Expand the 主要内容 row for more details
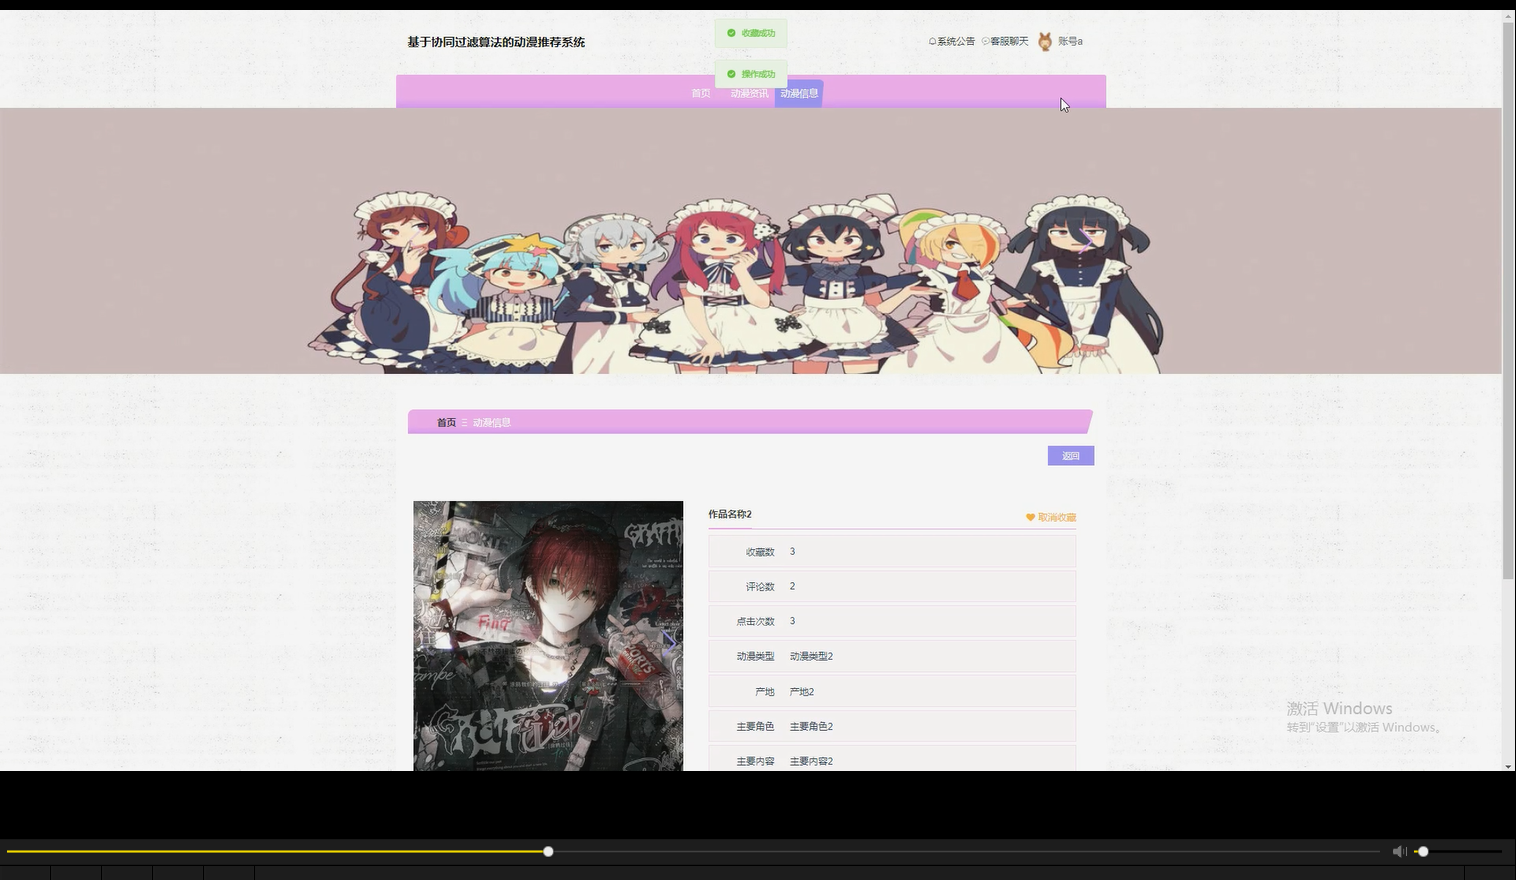This screenshot has height=880, width=1516. (891, 761)
